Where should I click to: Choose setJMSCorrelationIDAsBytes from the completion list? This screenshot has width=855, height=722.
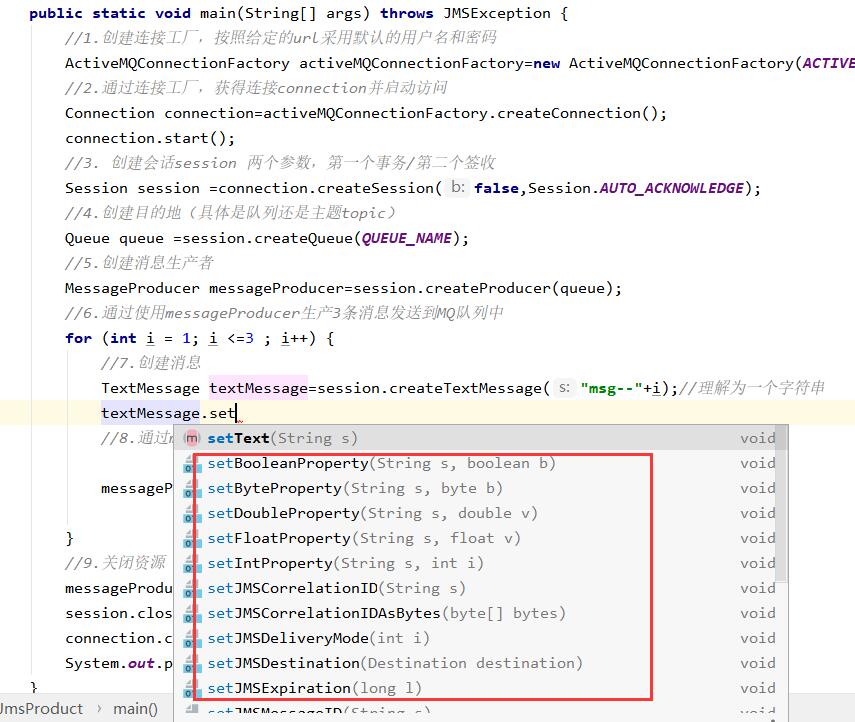[386, 613]
